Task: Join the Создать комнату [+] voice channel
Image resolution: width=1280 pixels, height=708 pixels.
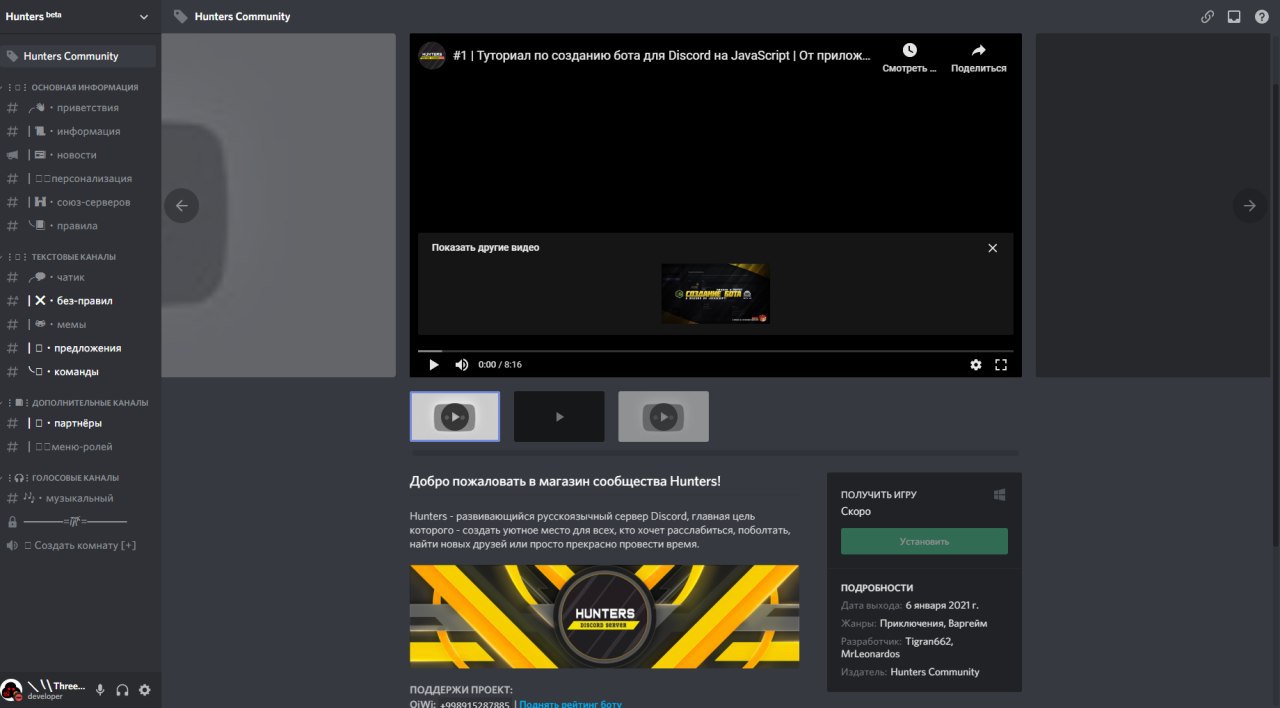Action: 79,545
